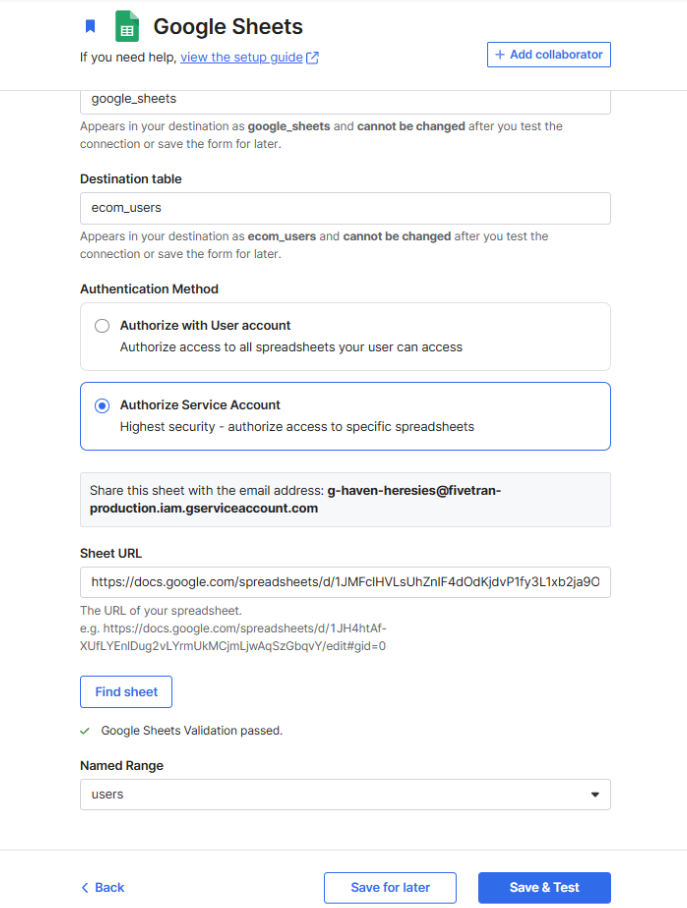Viewport: 687px width, 908px height.
Task: Toggle the User account authorization option
Action: coord(101,325)
